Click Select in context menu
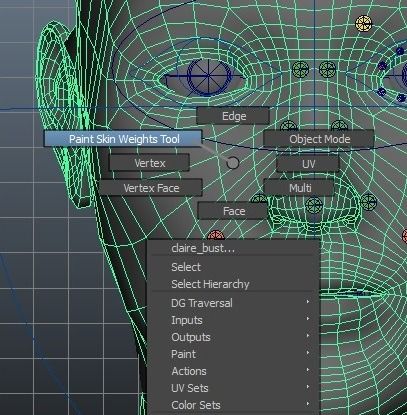Screen dimensions: 407x415 coord(233,267)
